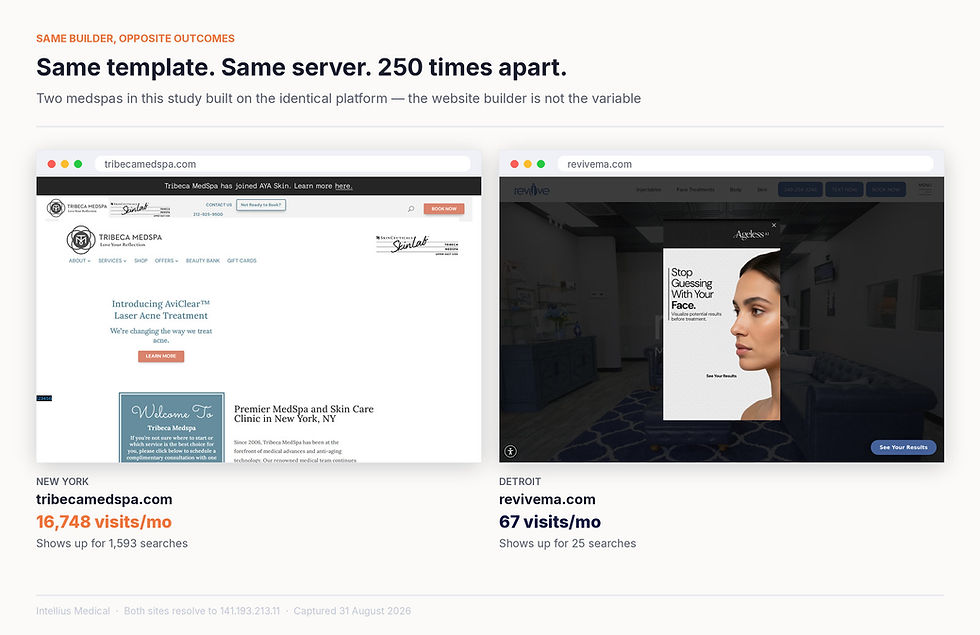The height and width of the screenshot is (635, 980).
Task: Click the 'Captured 31 August 2026' footer text
Action: [352, 611]
